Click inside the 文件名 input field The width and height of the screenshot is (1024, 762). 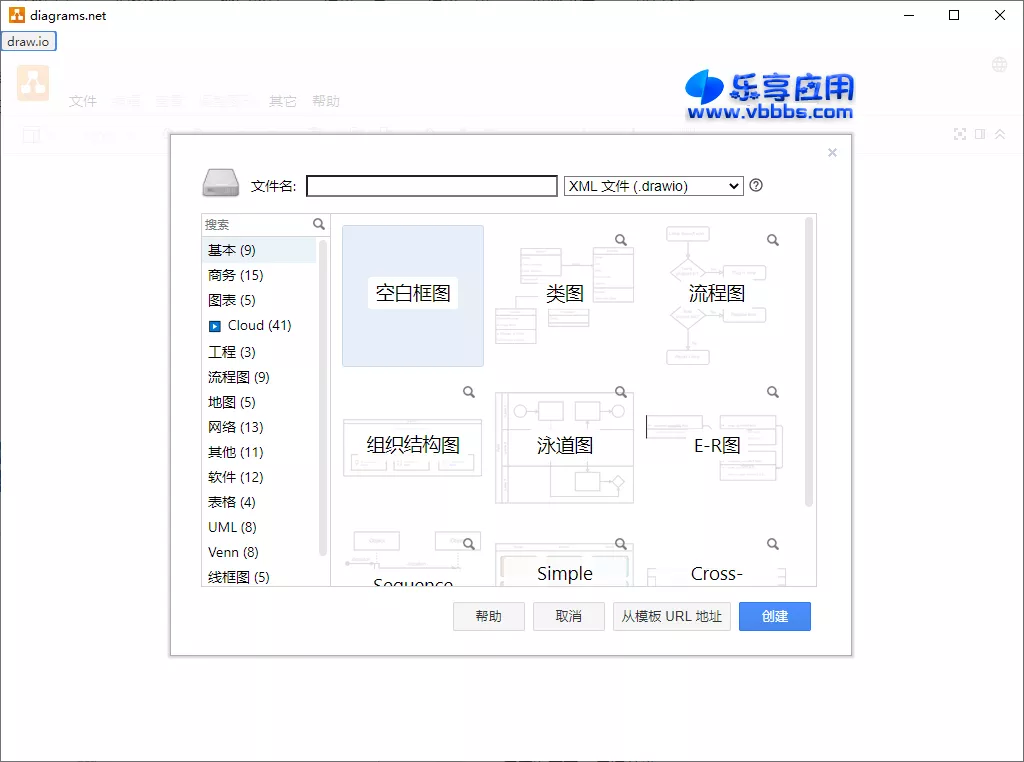coord(431,185)
